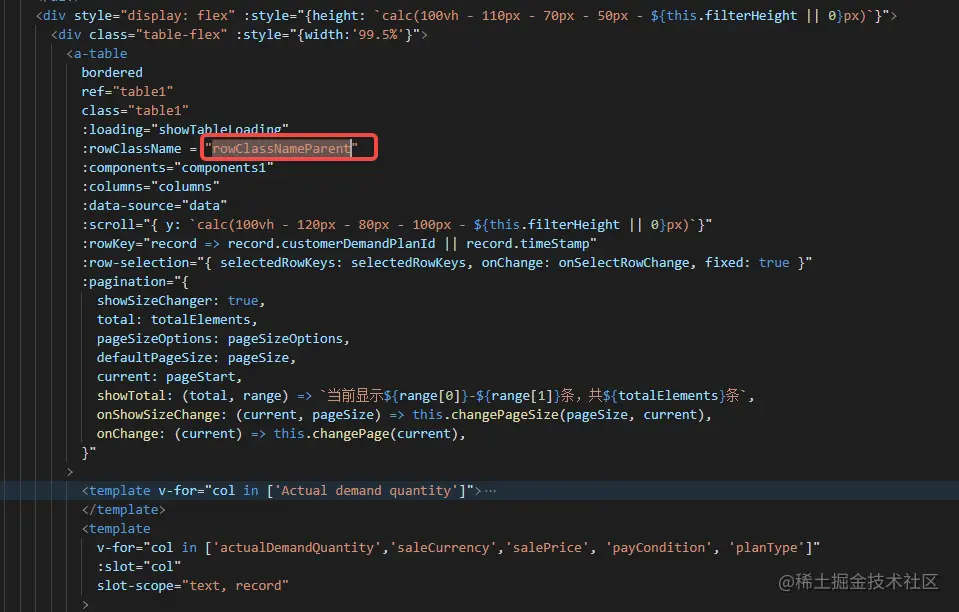
Task: Click the class="table1" attribute line
Action: click(135, 110)
